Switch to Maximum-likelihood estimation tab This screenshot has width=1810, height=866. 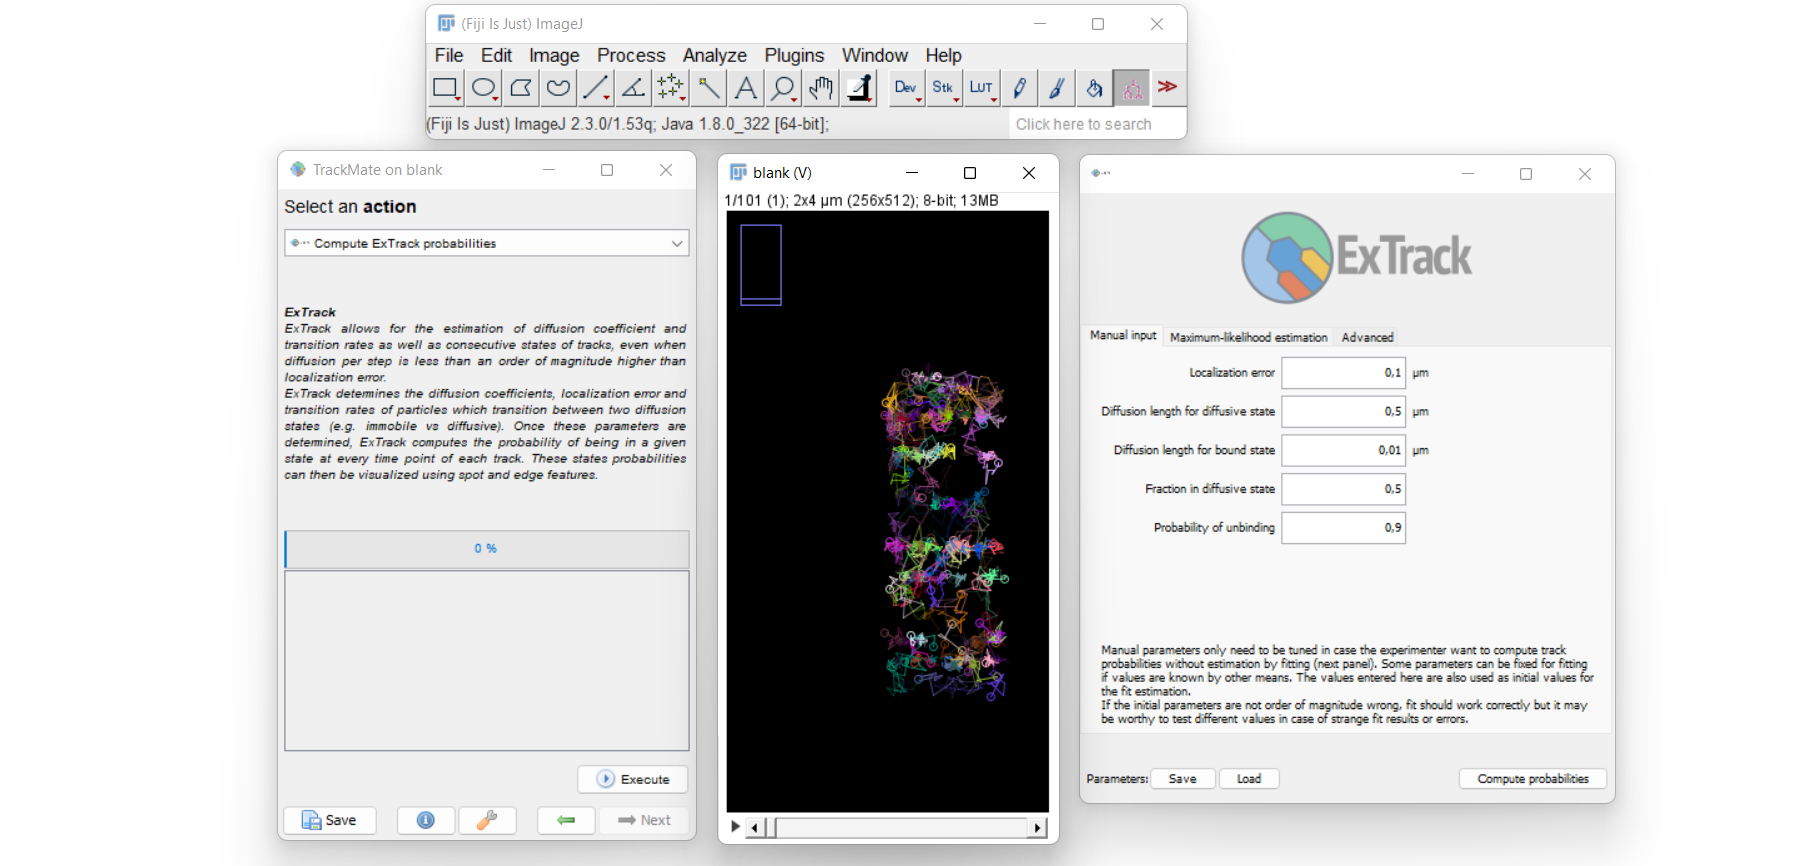tap(1248, 337)
